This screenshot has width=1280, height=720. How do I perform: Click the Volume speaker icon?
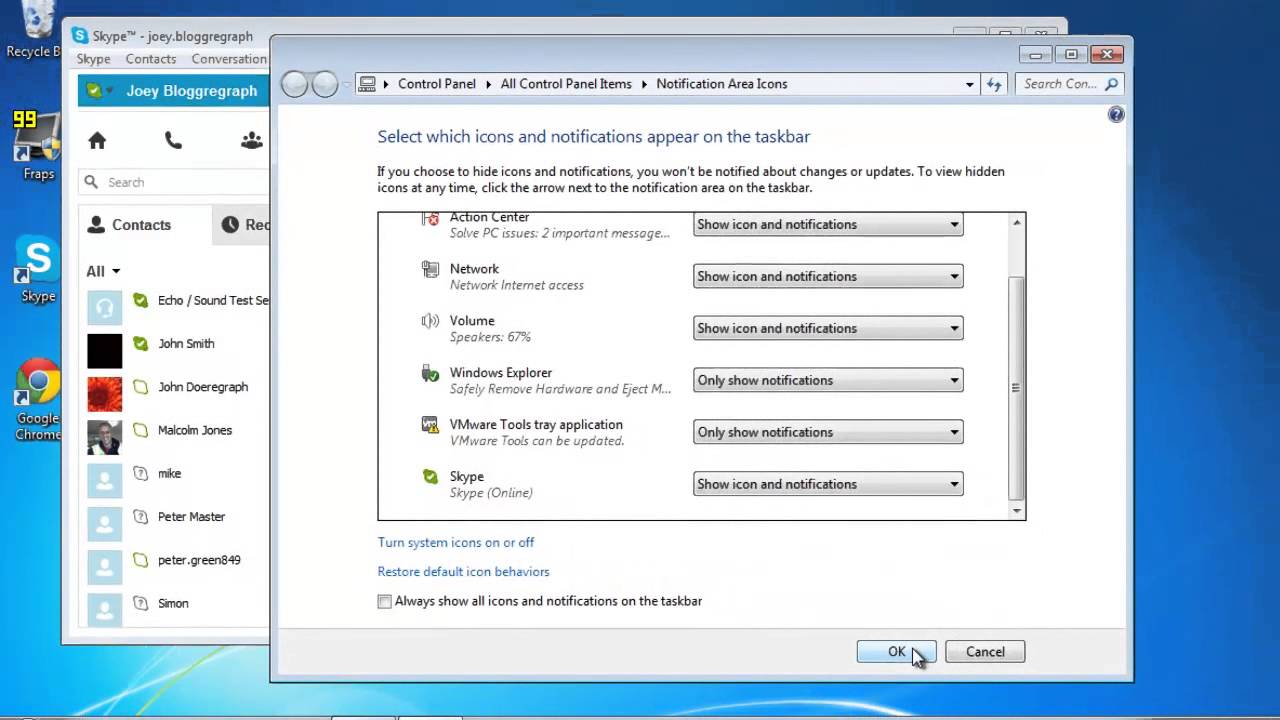[x=430, y=321]
